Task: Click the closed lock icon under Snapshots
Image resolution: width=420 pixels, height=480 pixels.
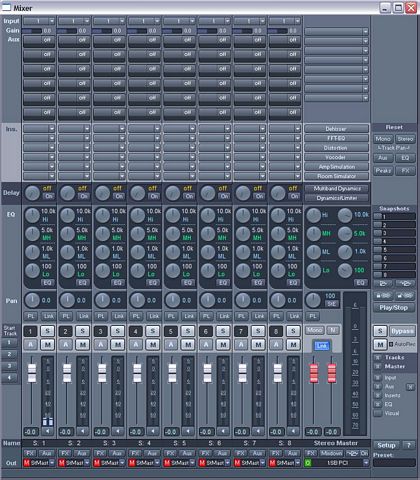Action: pos(383,295)
